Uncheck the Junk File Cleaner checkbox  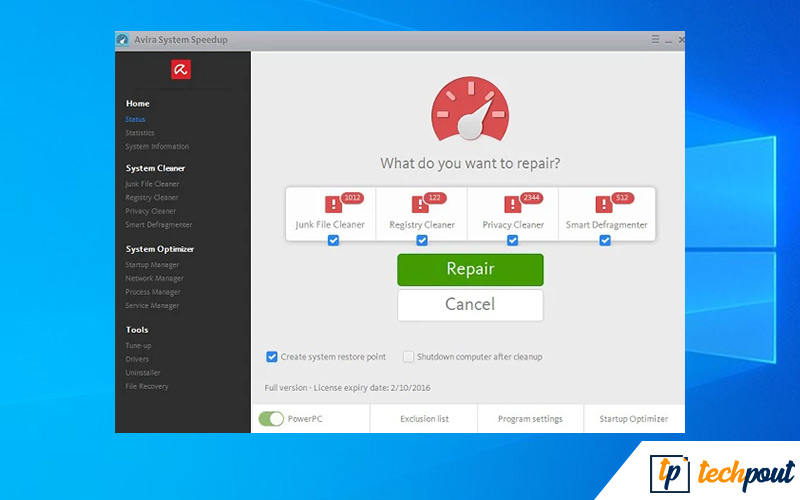pyautogui.click(x=333, y=240)
